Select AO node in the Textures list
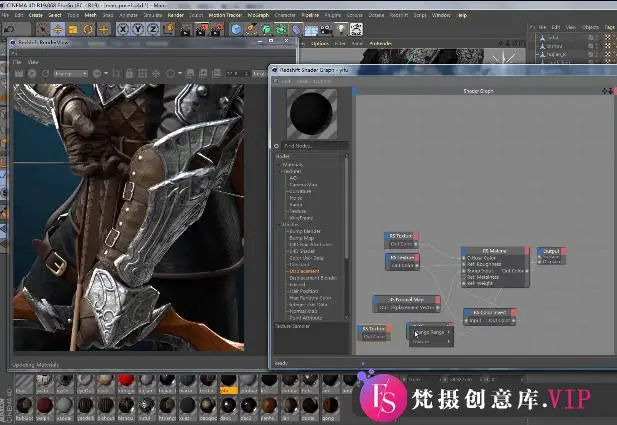Screen dimensions: 617x425 (x=293, y=178)
